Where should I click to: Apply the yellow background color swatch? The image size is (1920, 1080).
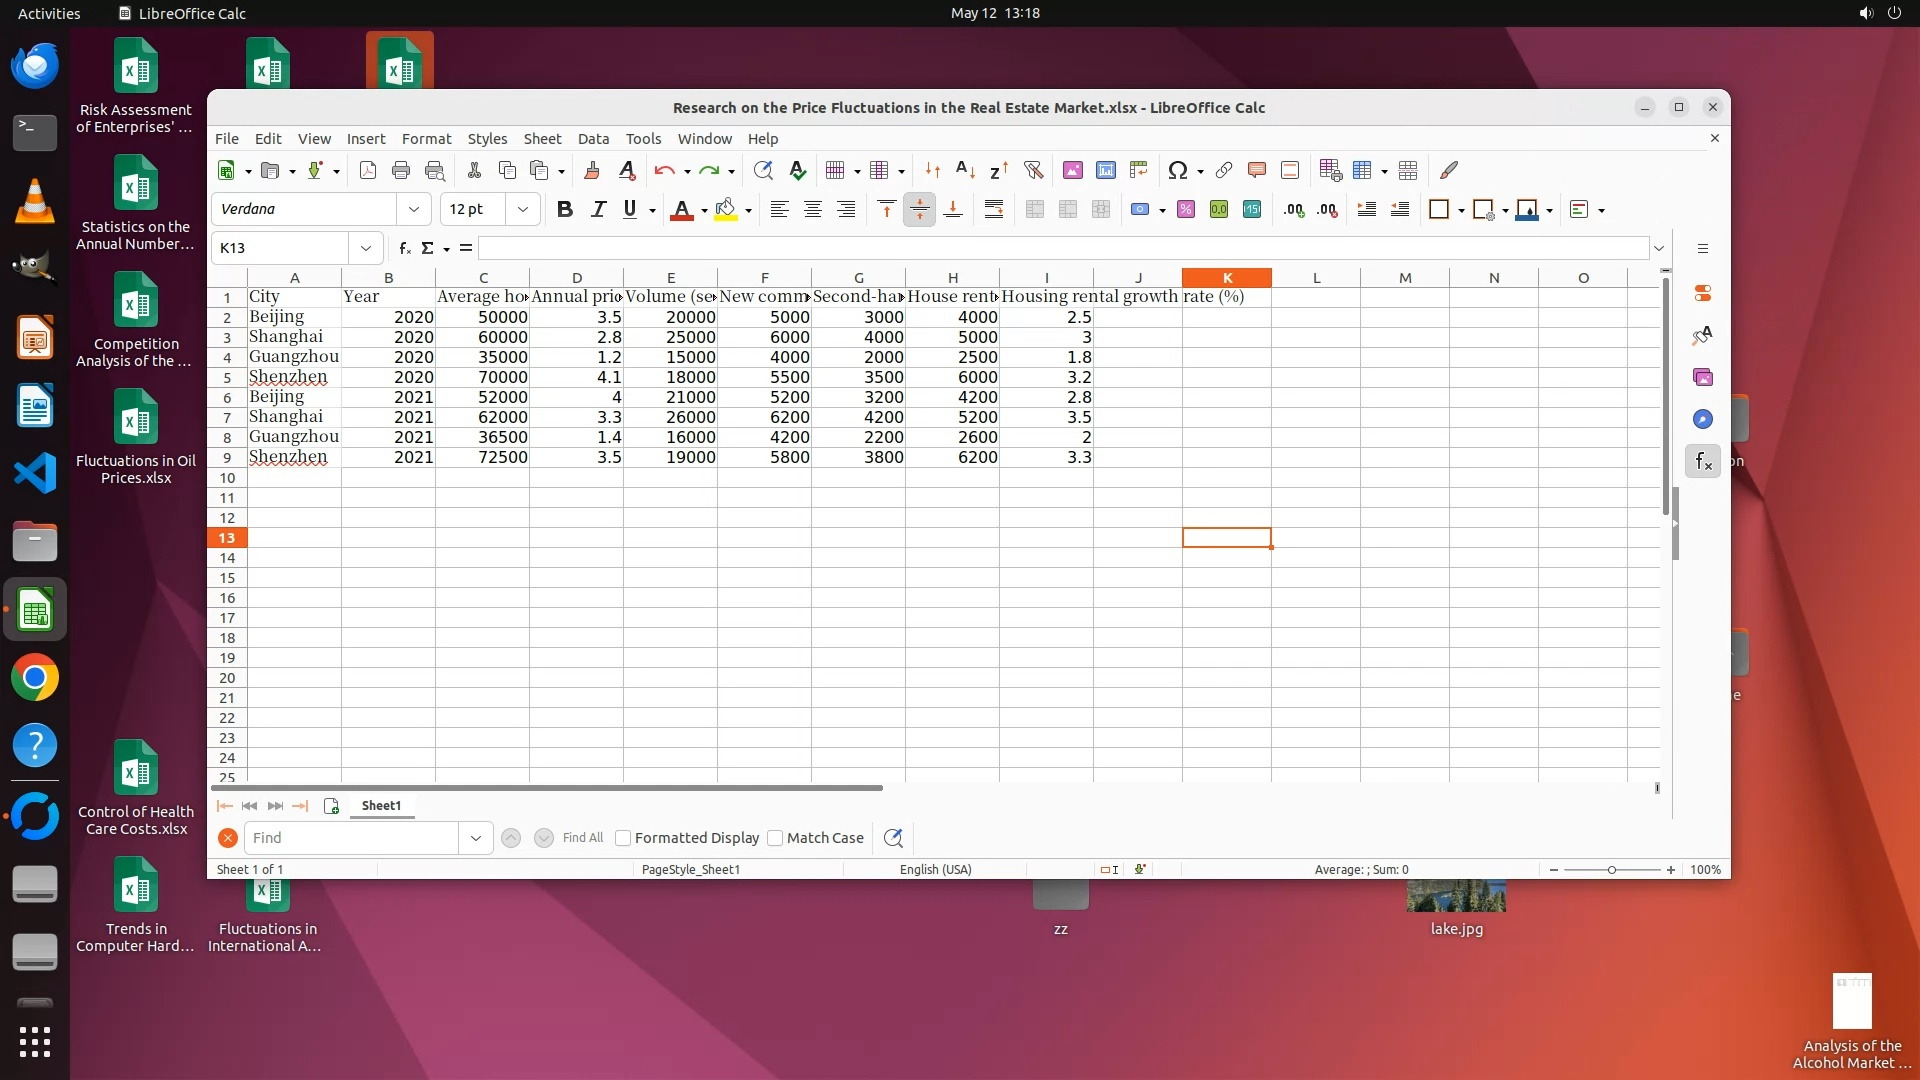726,209
